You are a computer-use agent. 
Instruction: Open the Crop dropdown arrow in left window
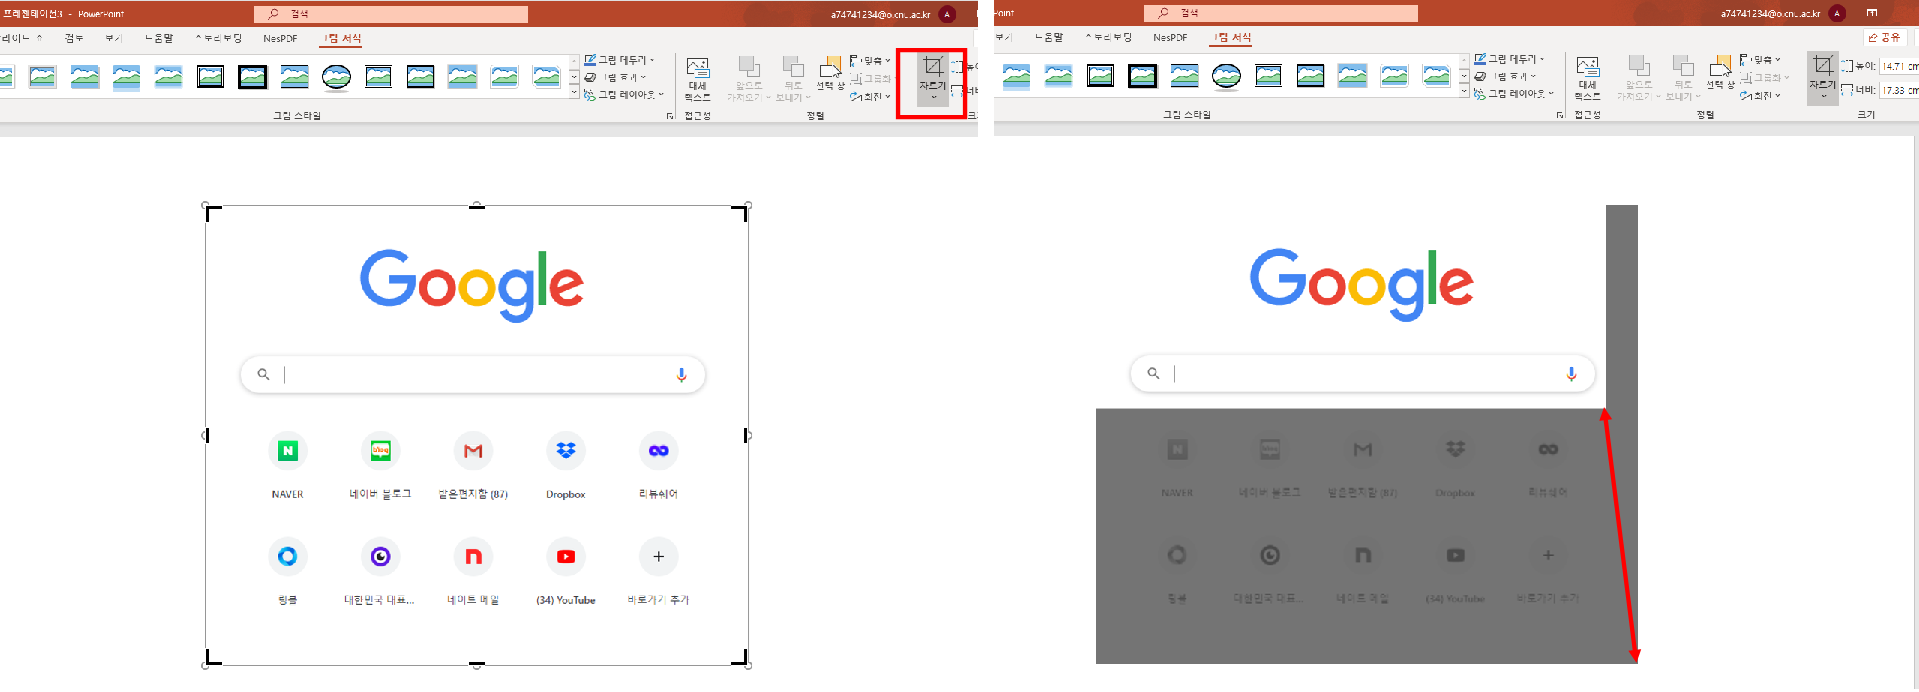[x=932, y=97]
